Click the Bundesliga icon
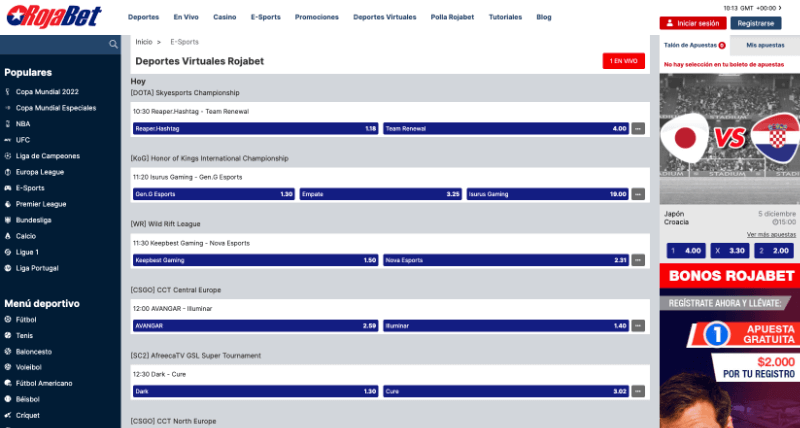 pyautogui.click(x=7, y=220)
